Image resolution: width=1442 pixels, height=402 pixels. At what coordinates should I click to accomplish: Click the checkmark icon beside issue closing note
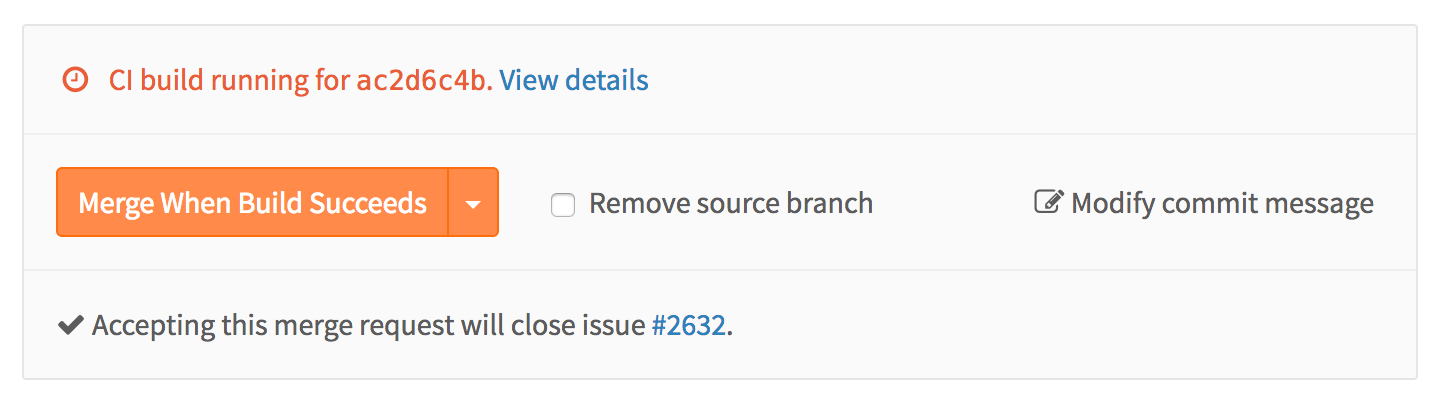coord(70,326)
